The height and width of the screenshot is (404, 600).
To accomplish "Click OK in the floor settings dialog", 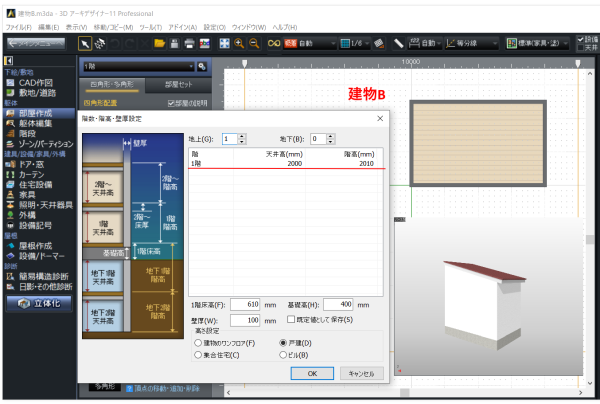I will pyautogui.click(x=313, y=373).
